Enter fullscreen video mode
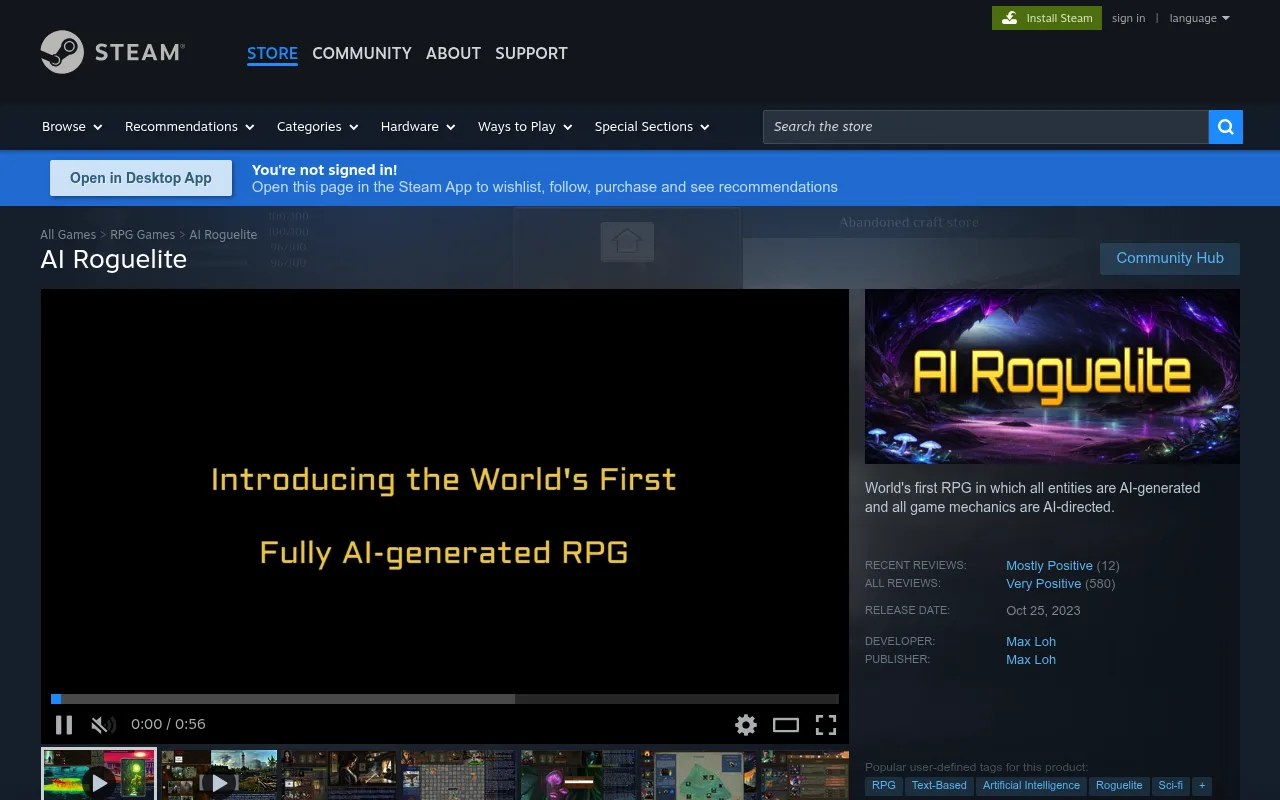The image size is (1280, 800). pos(826,725)
